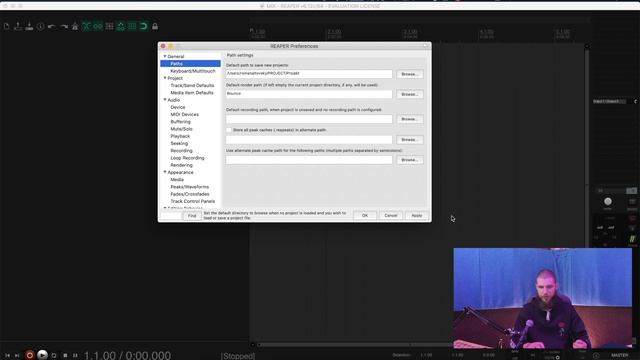Click the Save Project toolbar icon
Screen dimensions: 640x360
[x=29, y=27]
